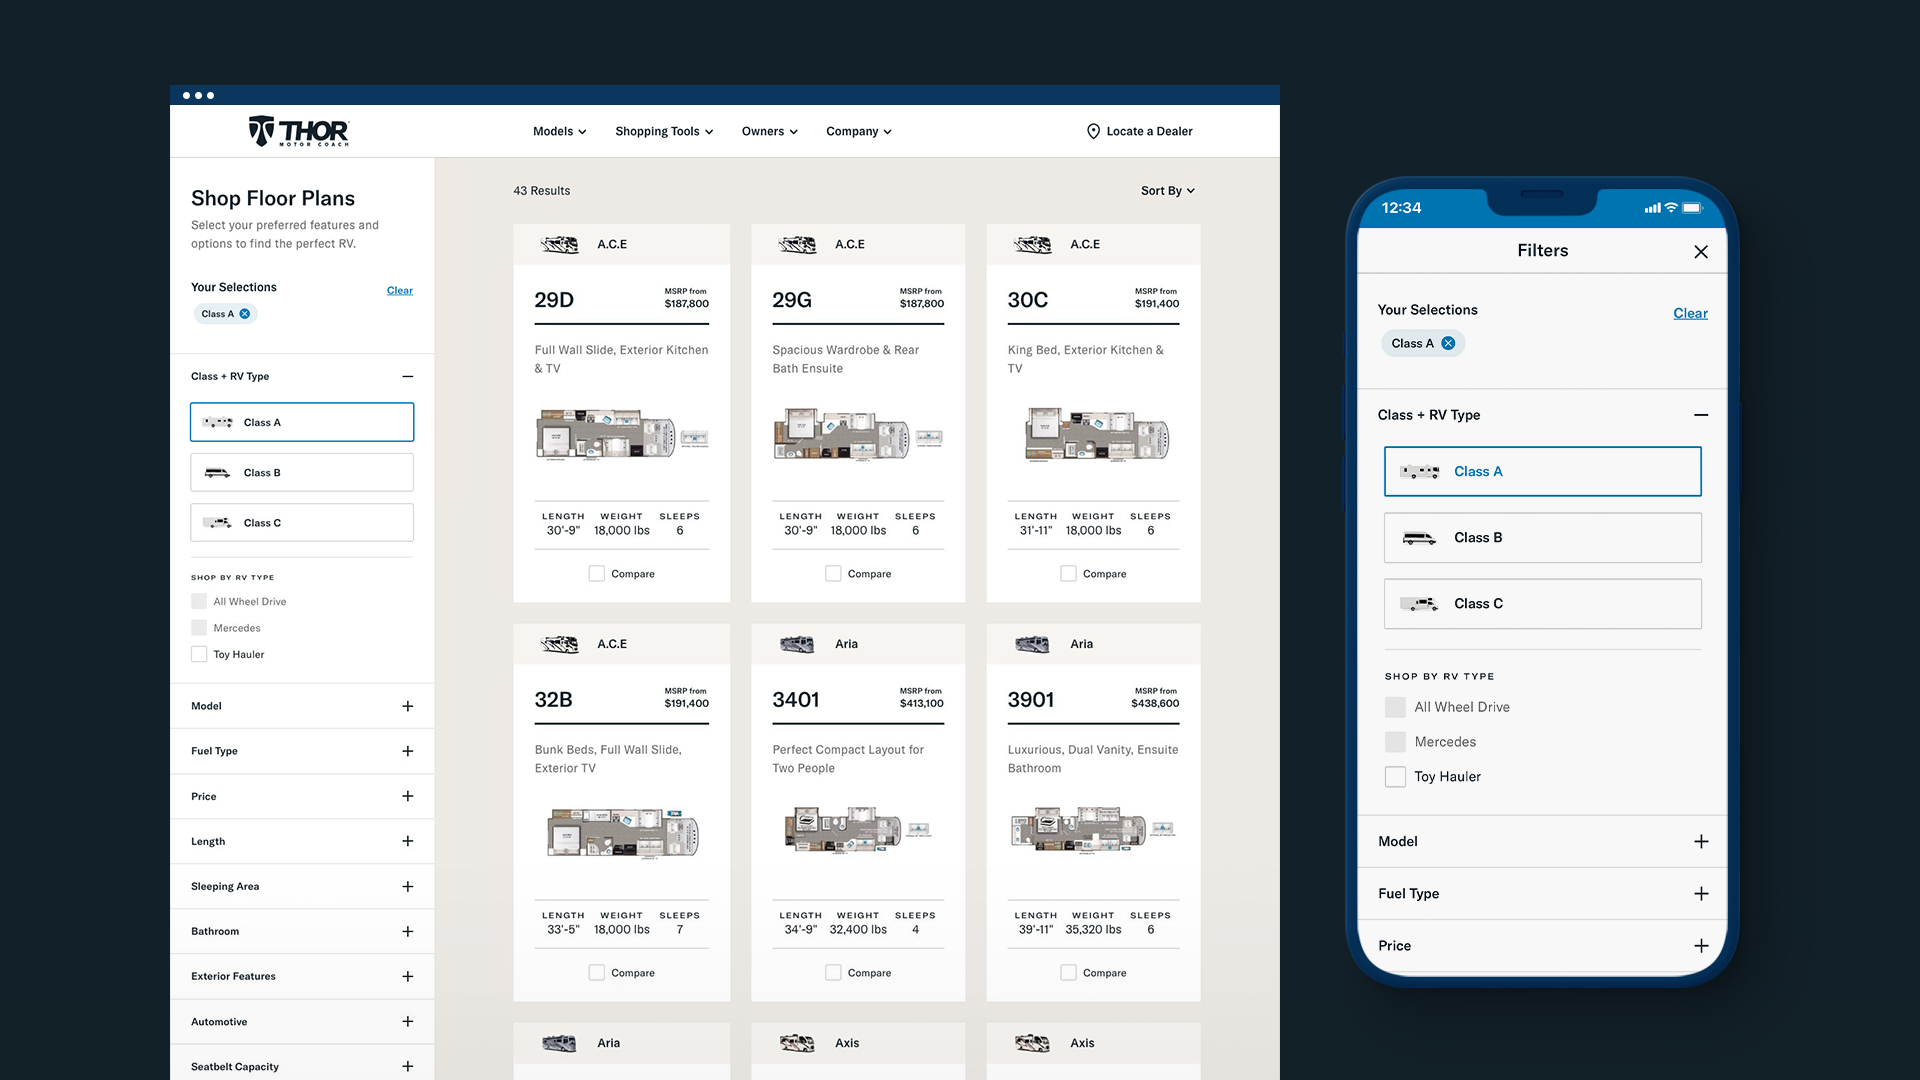Image resolution: width=1920 pixels, height=1080 pixels.
Task: Click the Aria RV icon on 3901 card
Action: pyautogui.click(x=1033, y=644)
